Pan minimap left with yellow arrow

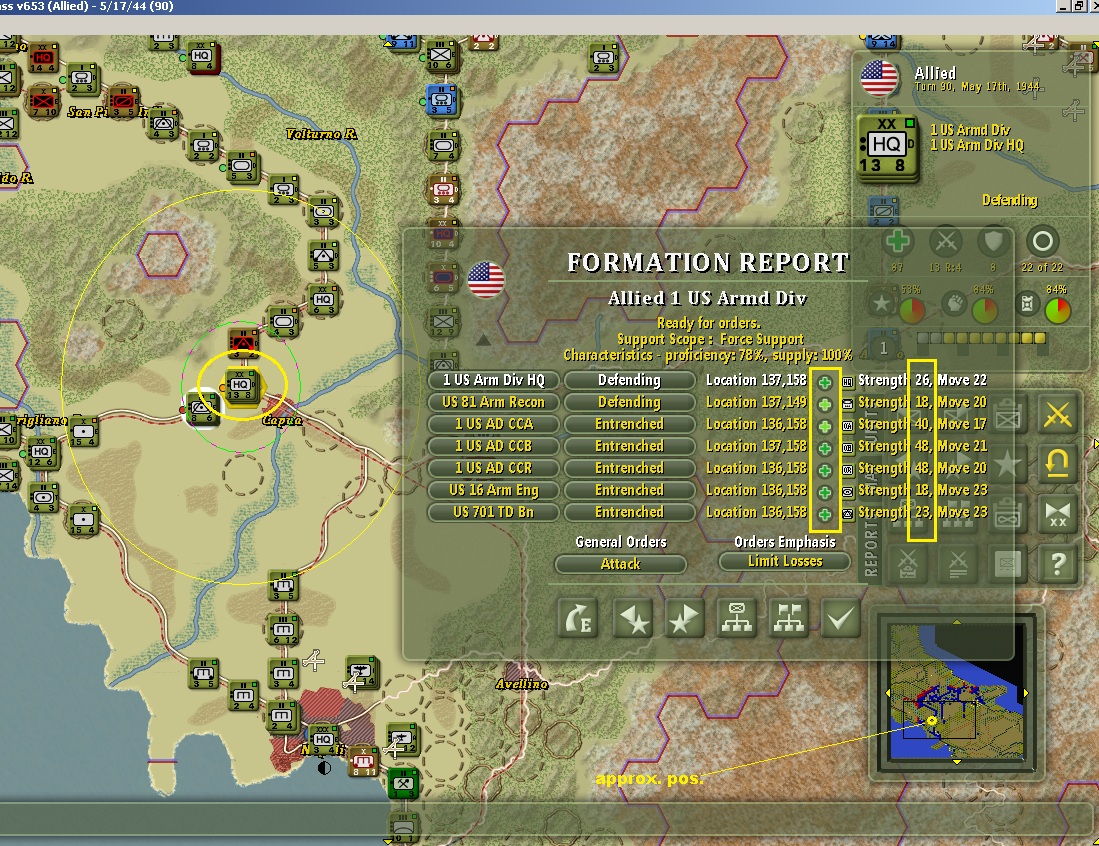pyautogui.click(x=888, y=693)
